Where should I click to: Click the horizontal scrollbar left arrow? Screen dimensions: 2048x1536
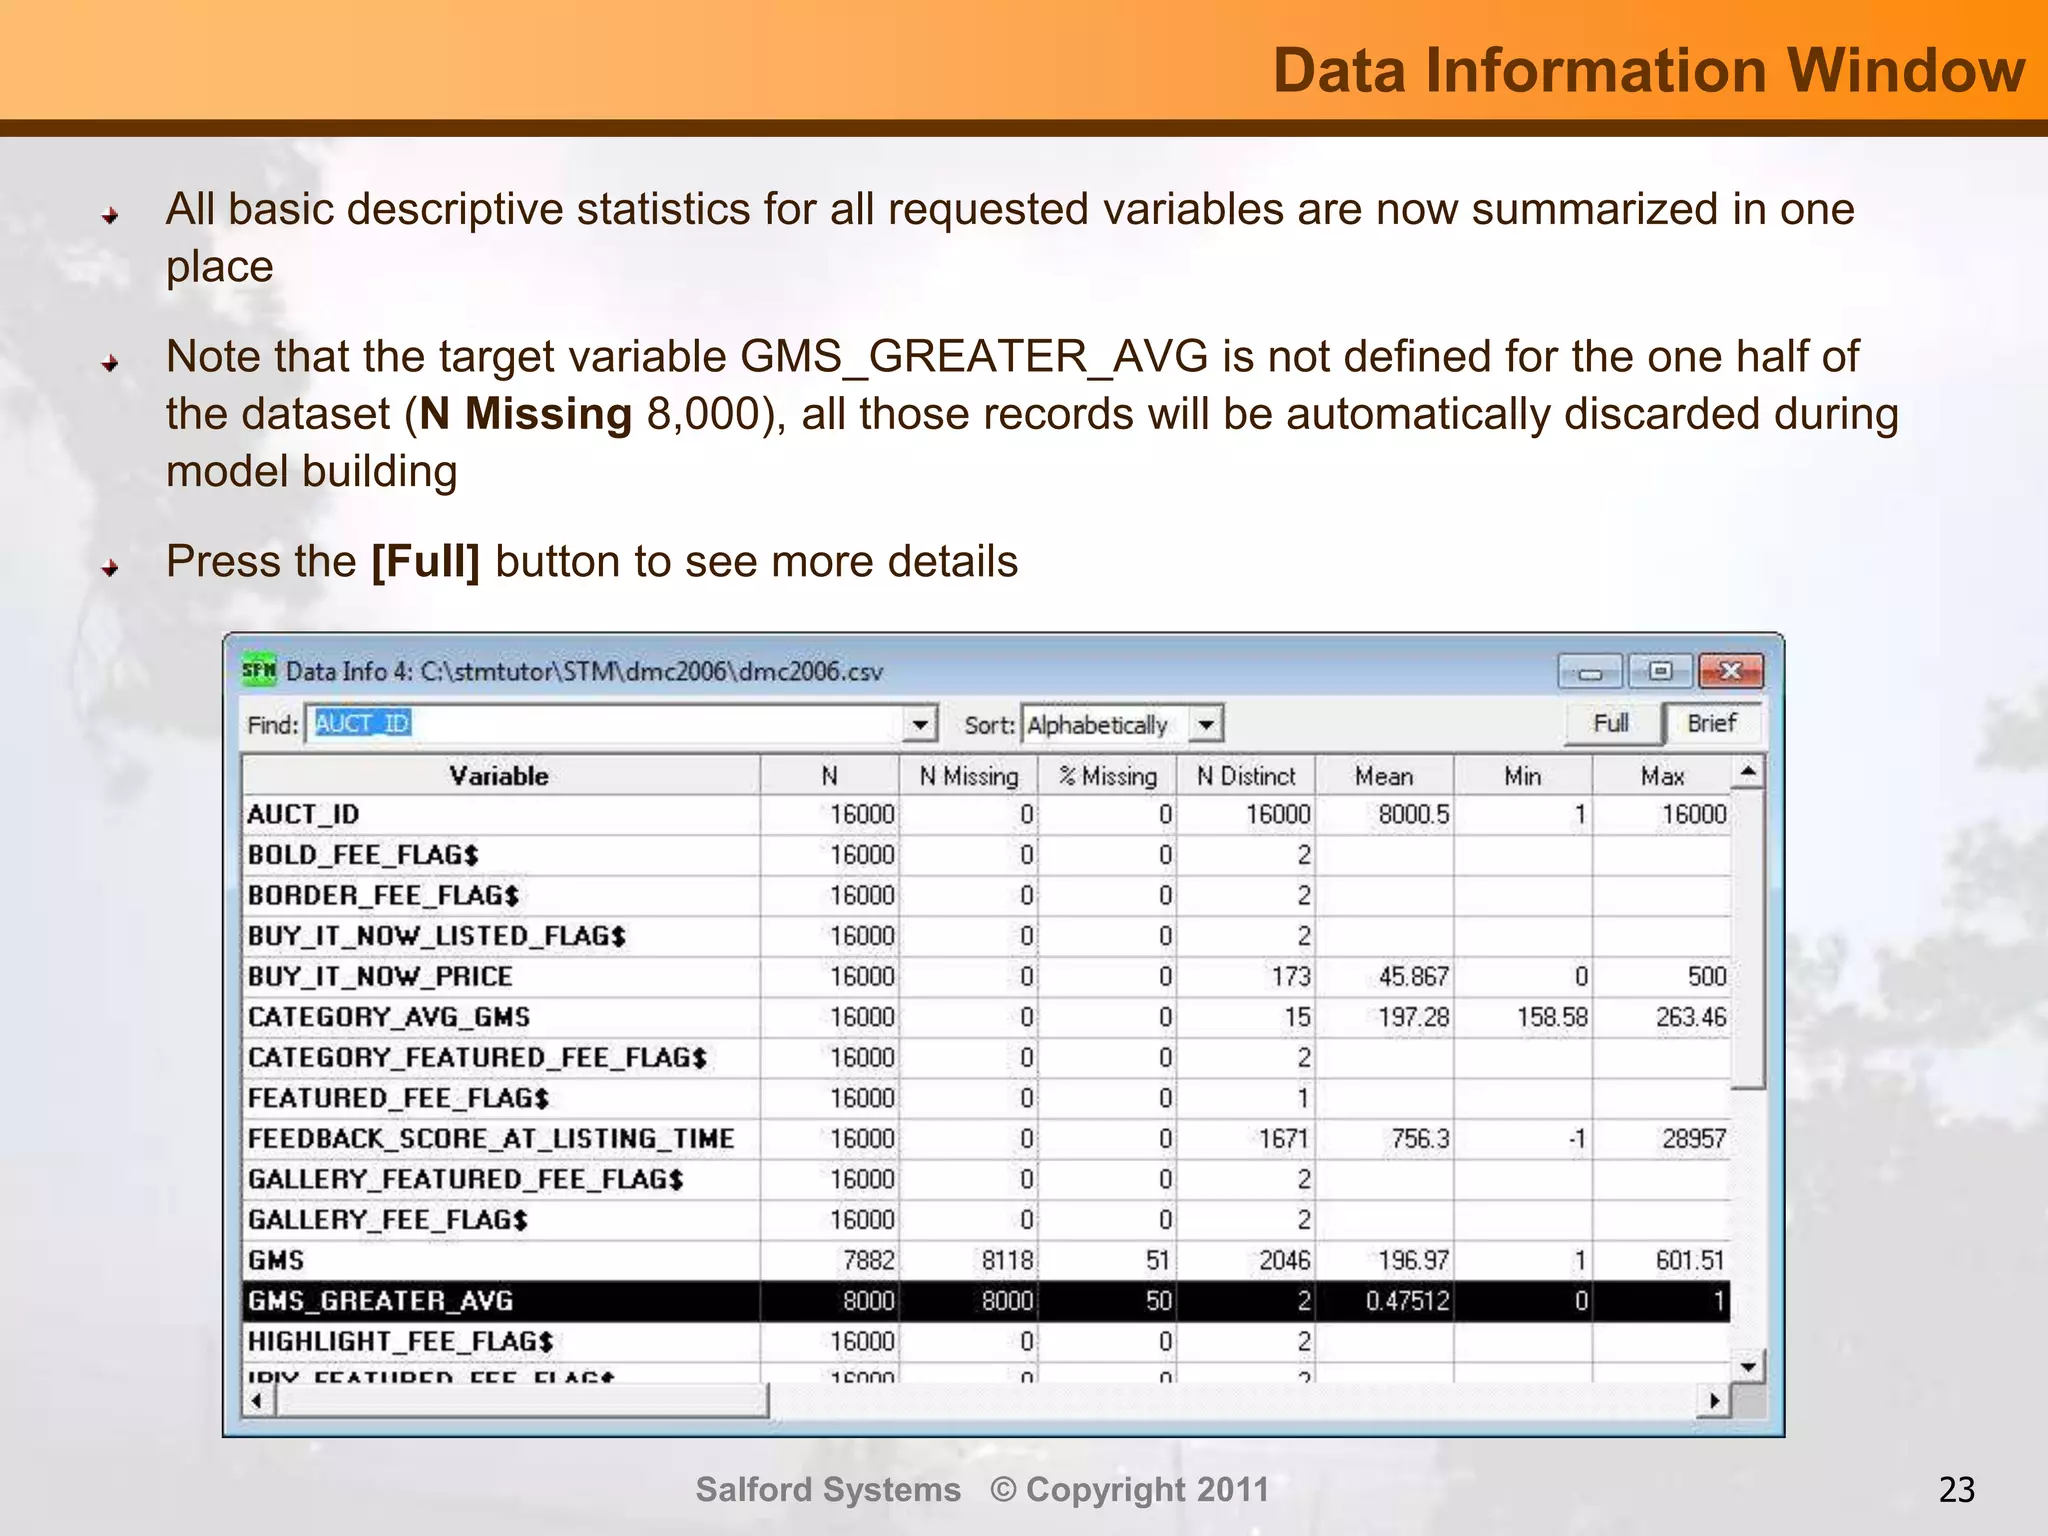[x=258, y=1400]
